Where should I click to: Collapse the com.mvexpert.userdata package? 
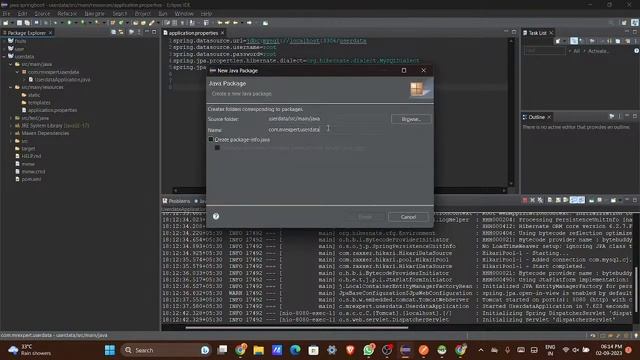[18, 72]
